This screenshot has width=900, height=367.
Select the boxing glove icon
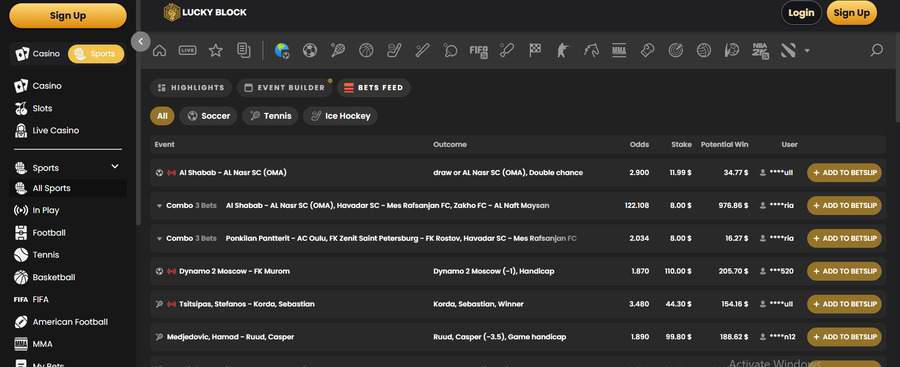[x=647, y=51]
